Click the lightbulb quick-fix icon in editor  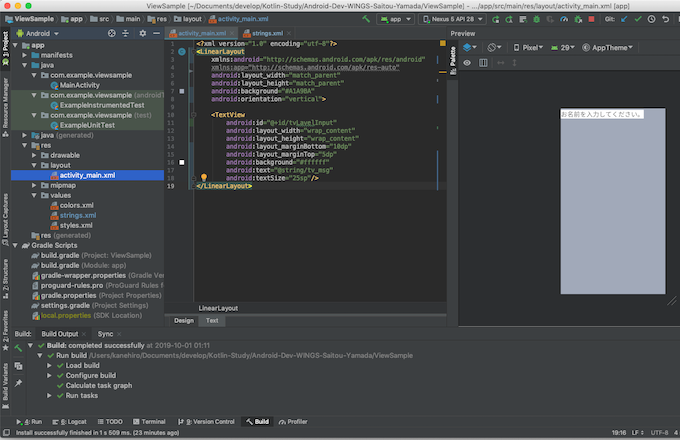203,177
